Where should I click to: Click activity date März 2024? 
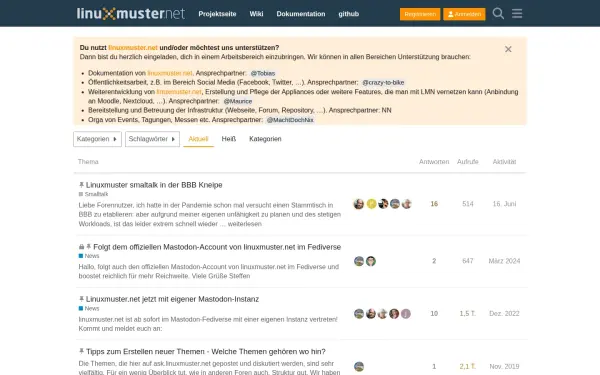tap(504, 261)
